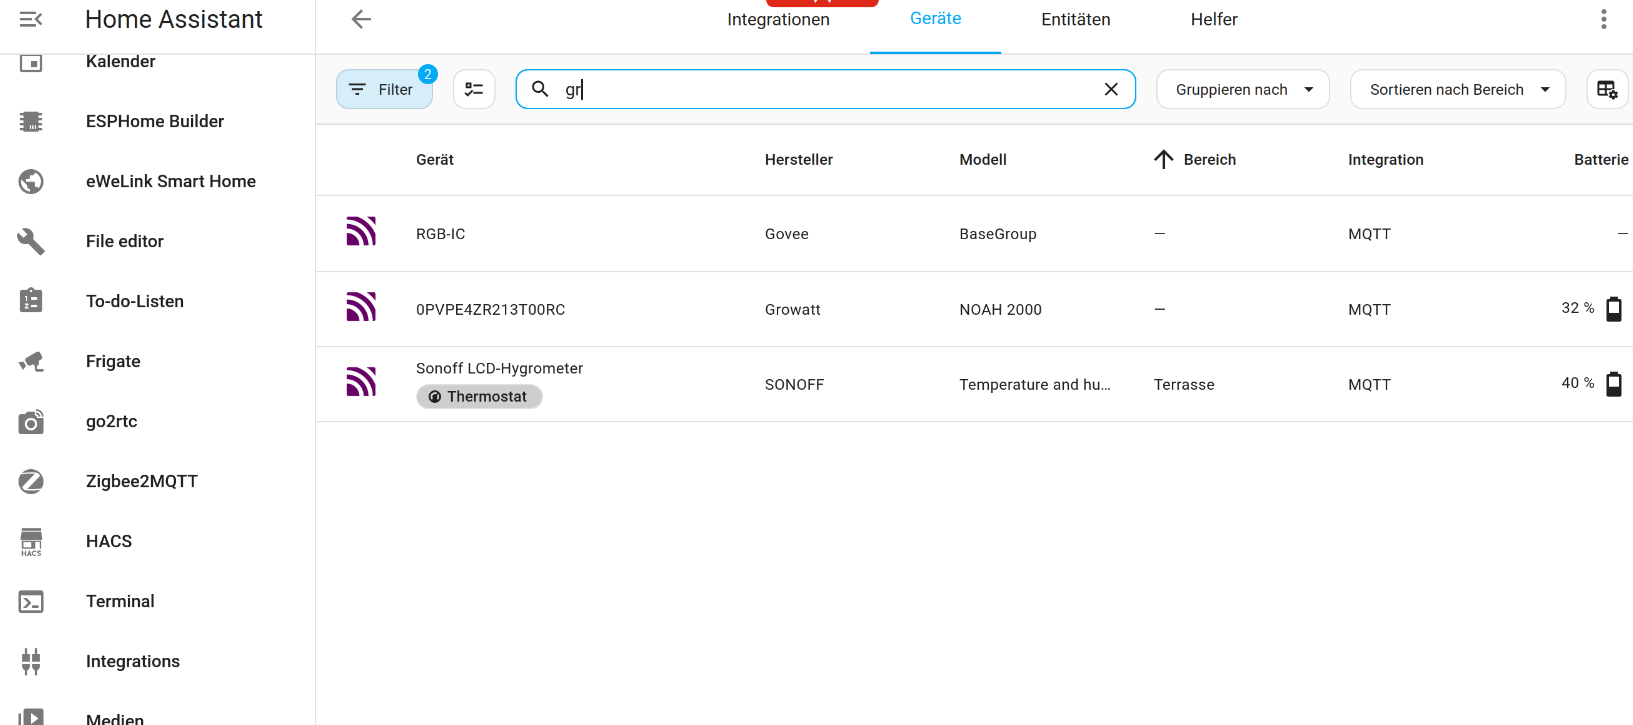Switch to the Entitäten tab

pyautogui.click(x=1076, y=20)
